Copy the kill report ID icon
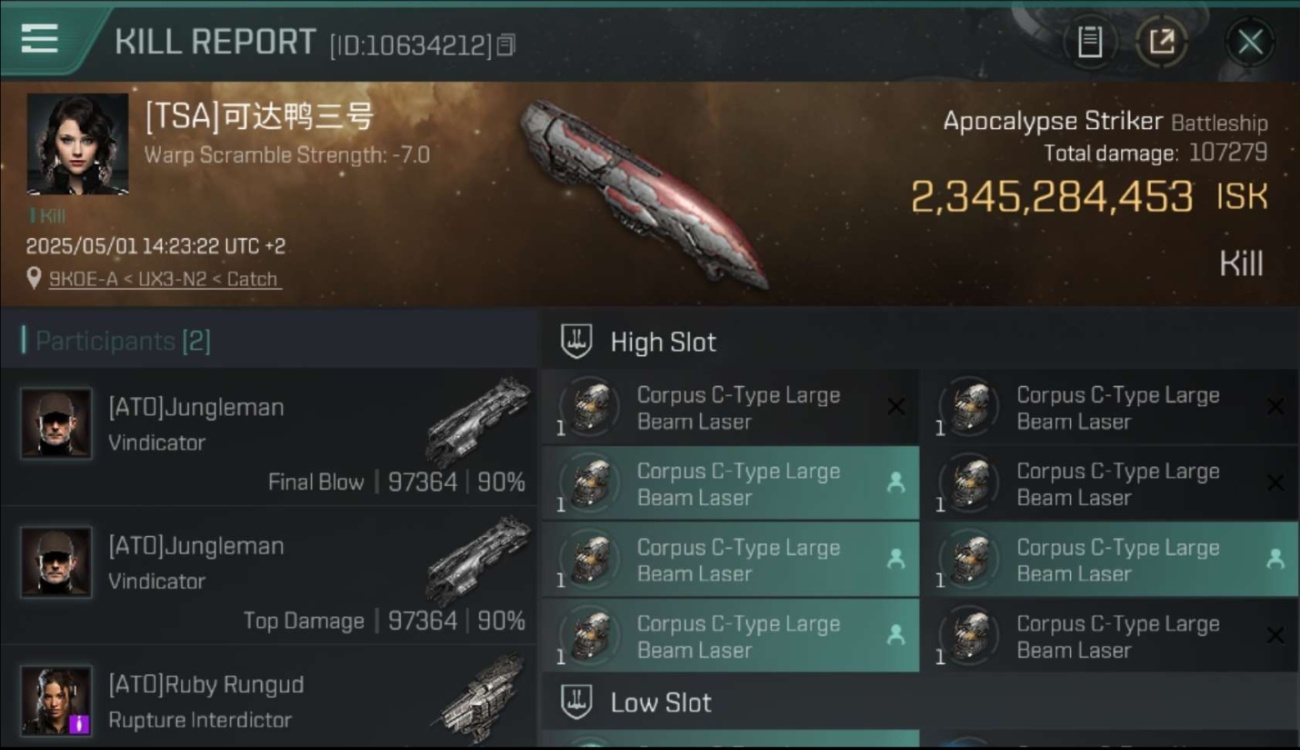This screenshot has height=750, width=1300. pos(506,45)
